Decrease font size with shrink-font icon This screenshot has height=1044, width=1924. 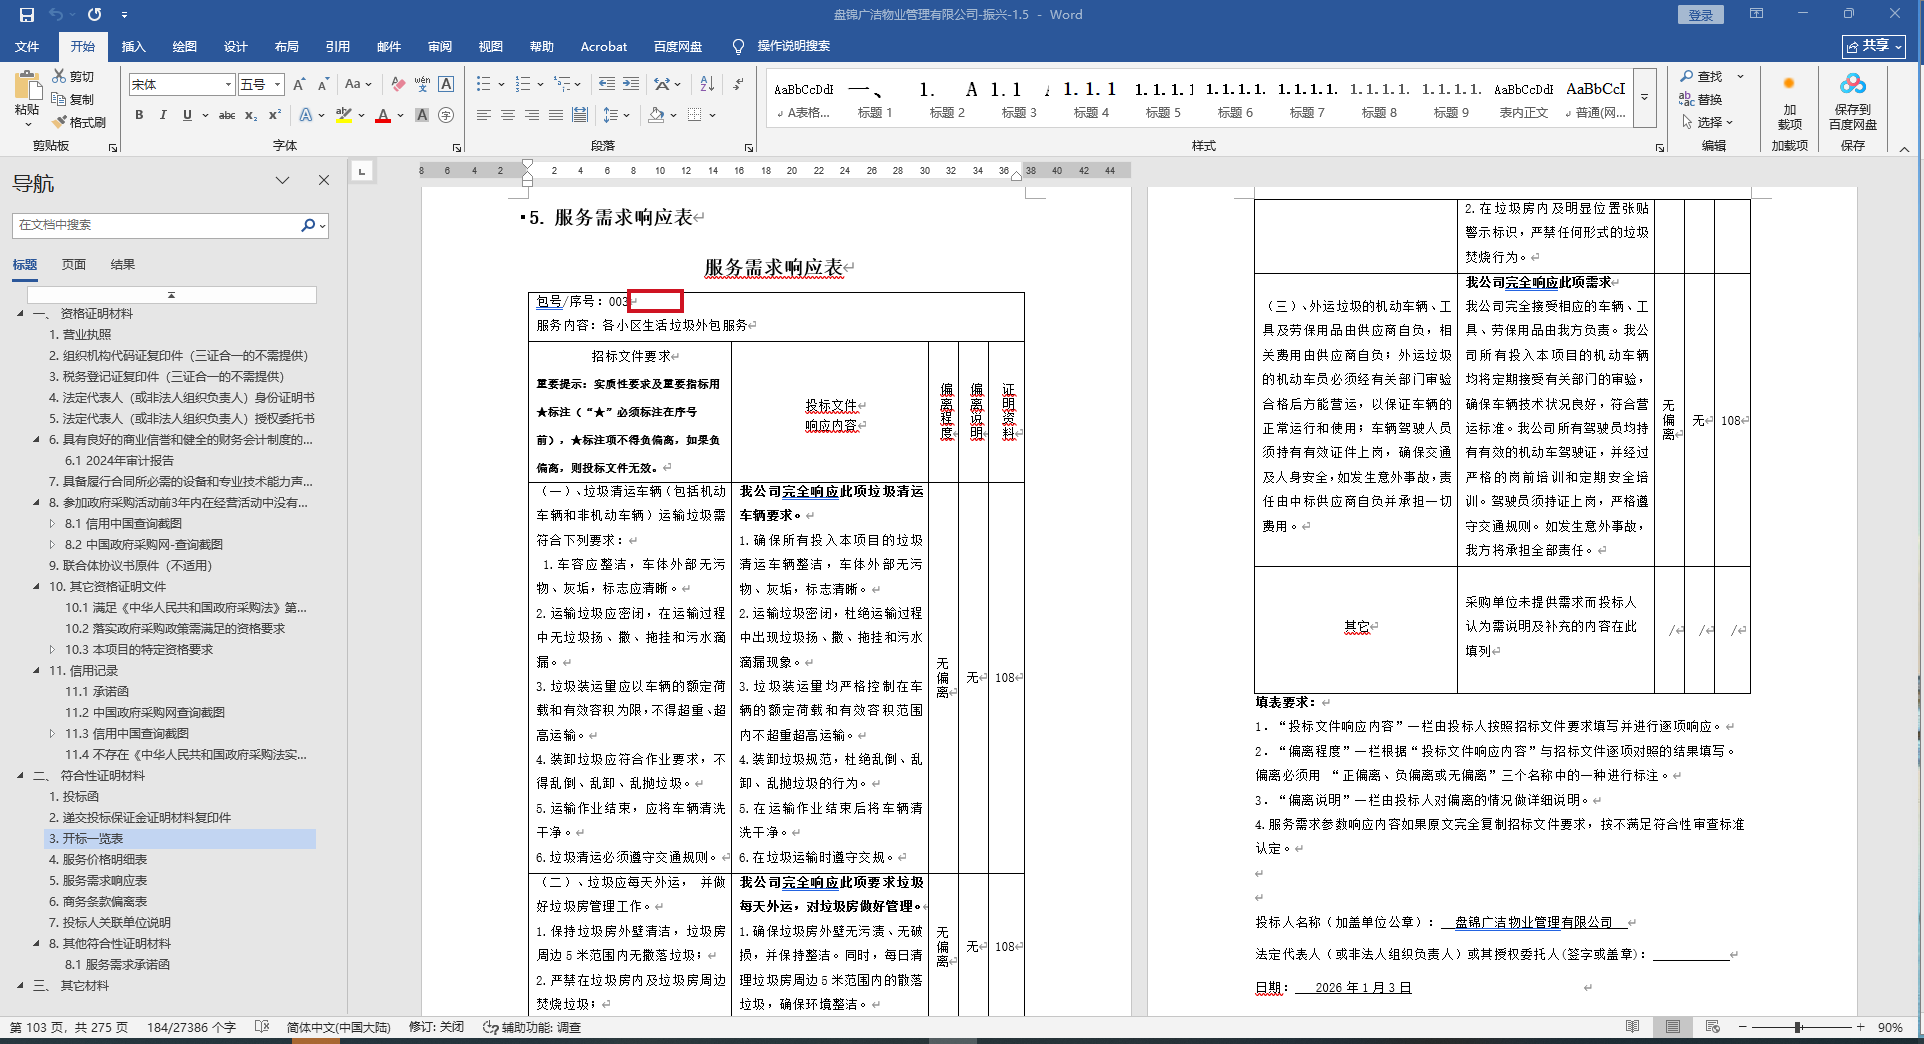click(x=323, y=85)
